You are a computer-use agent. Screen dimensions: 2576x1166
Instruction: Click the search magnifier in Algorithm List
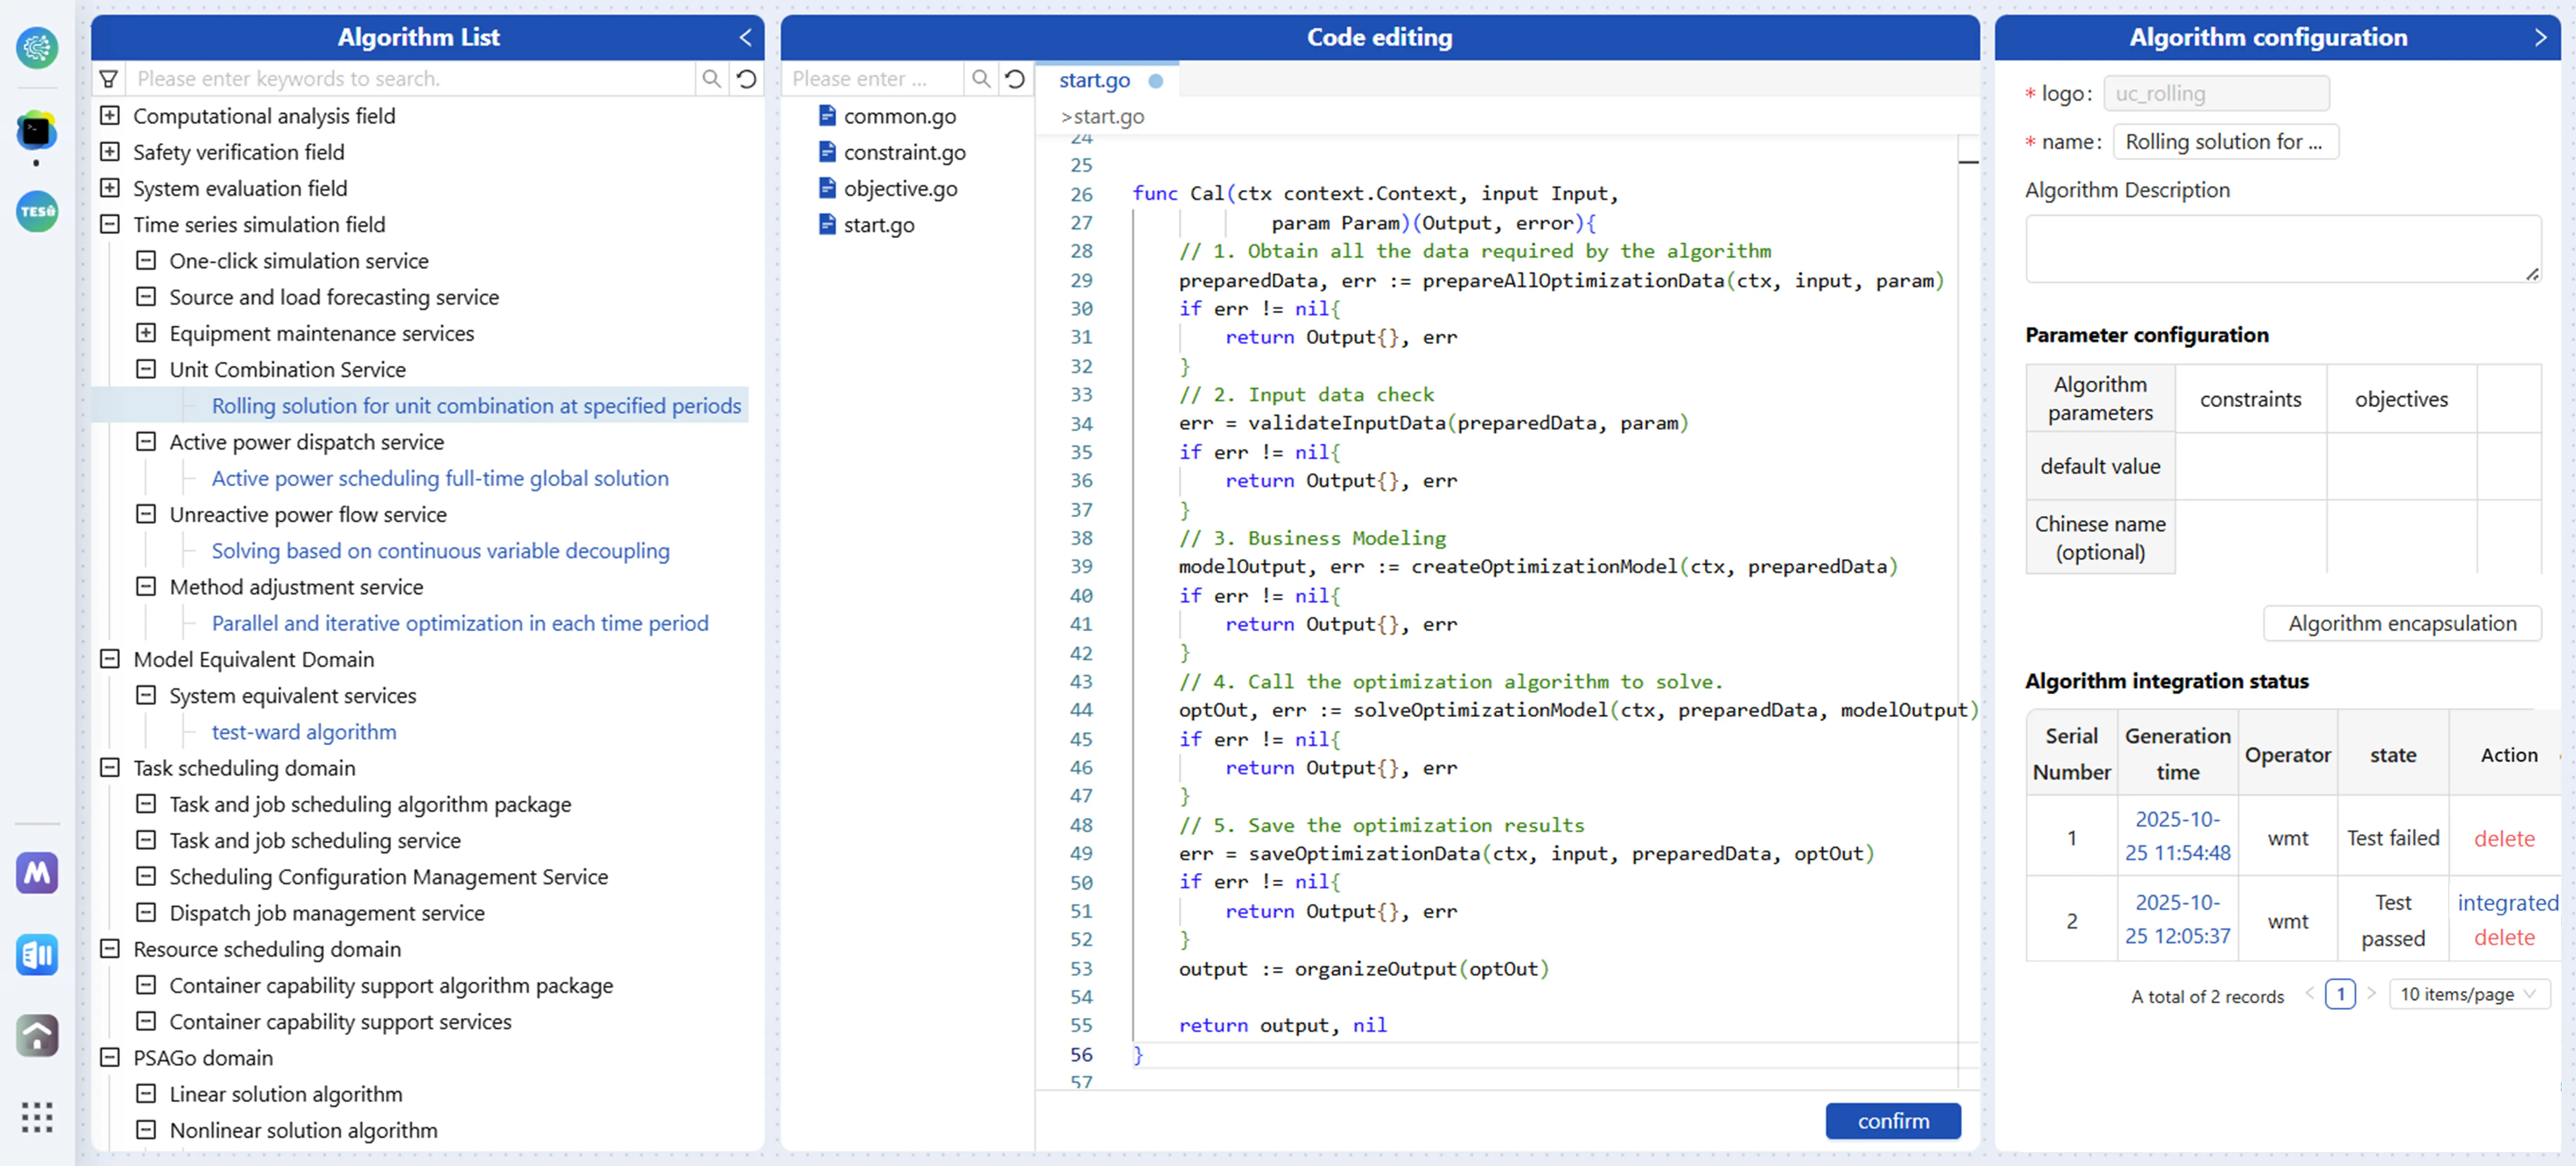[711, 79]
